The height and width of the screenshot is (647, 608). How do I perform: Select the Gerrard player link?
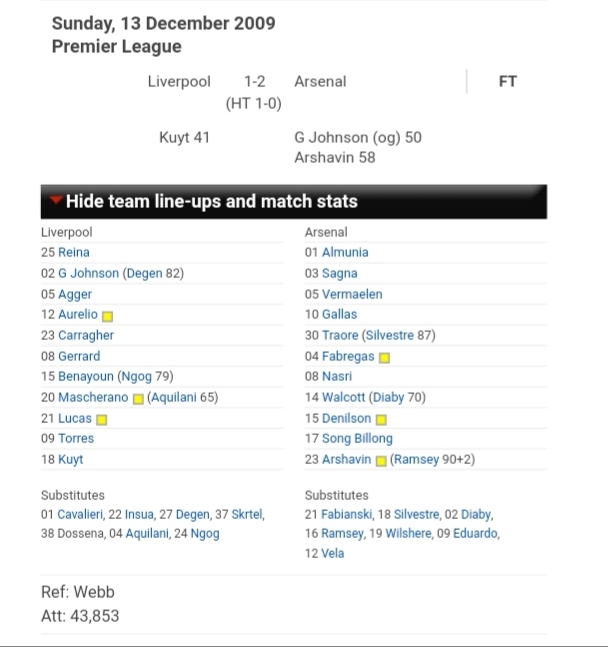point(79,357)
